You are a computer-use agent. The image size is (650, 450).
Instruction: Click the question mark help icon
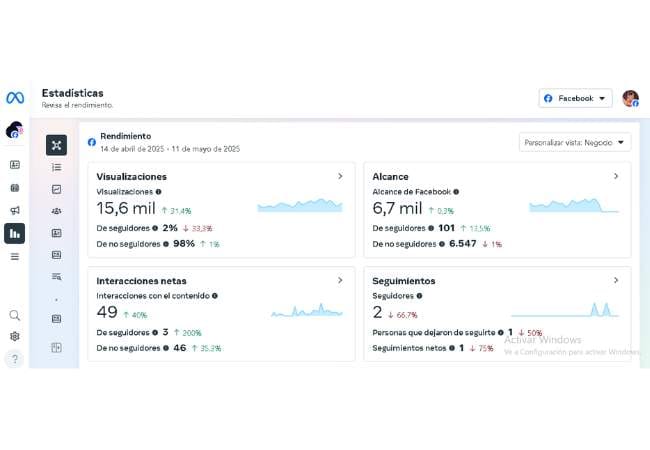pos(15,359)
